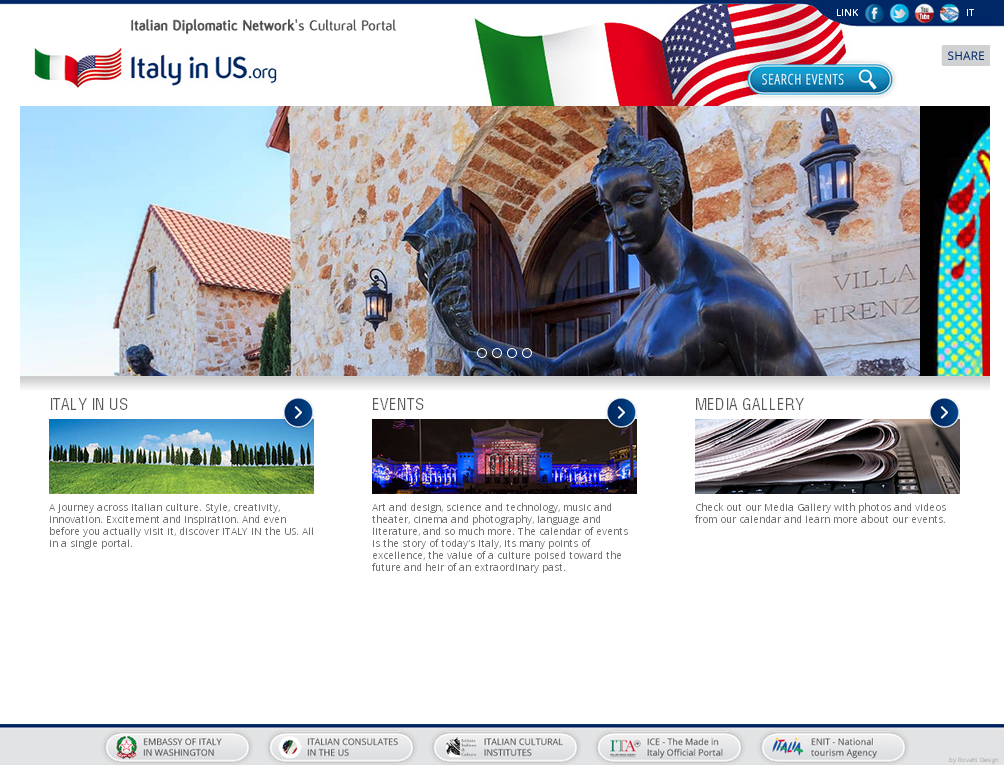Open the Twitter bird icon
The width and height of the screenshot is (1004, 765).
coord(899,13)
